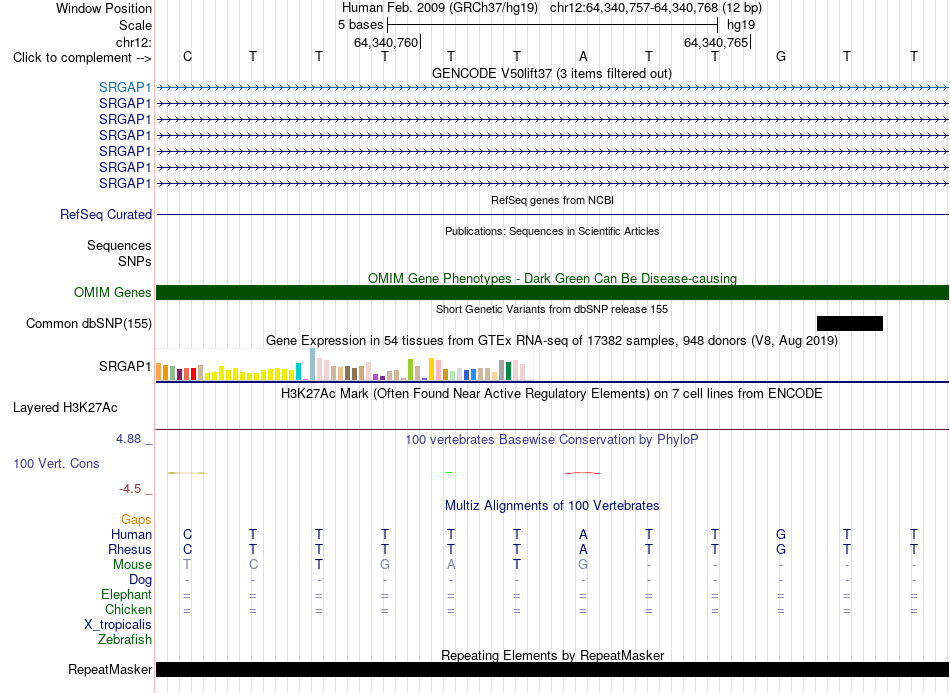
Task: Click the 'Elephant' species label
Action: click(126, 594)
